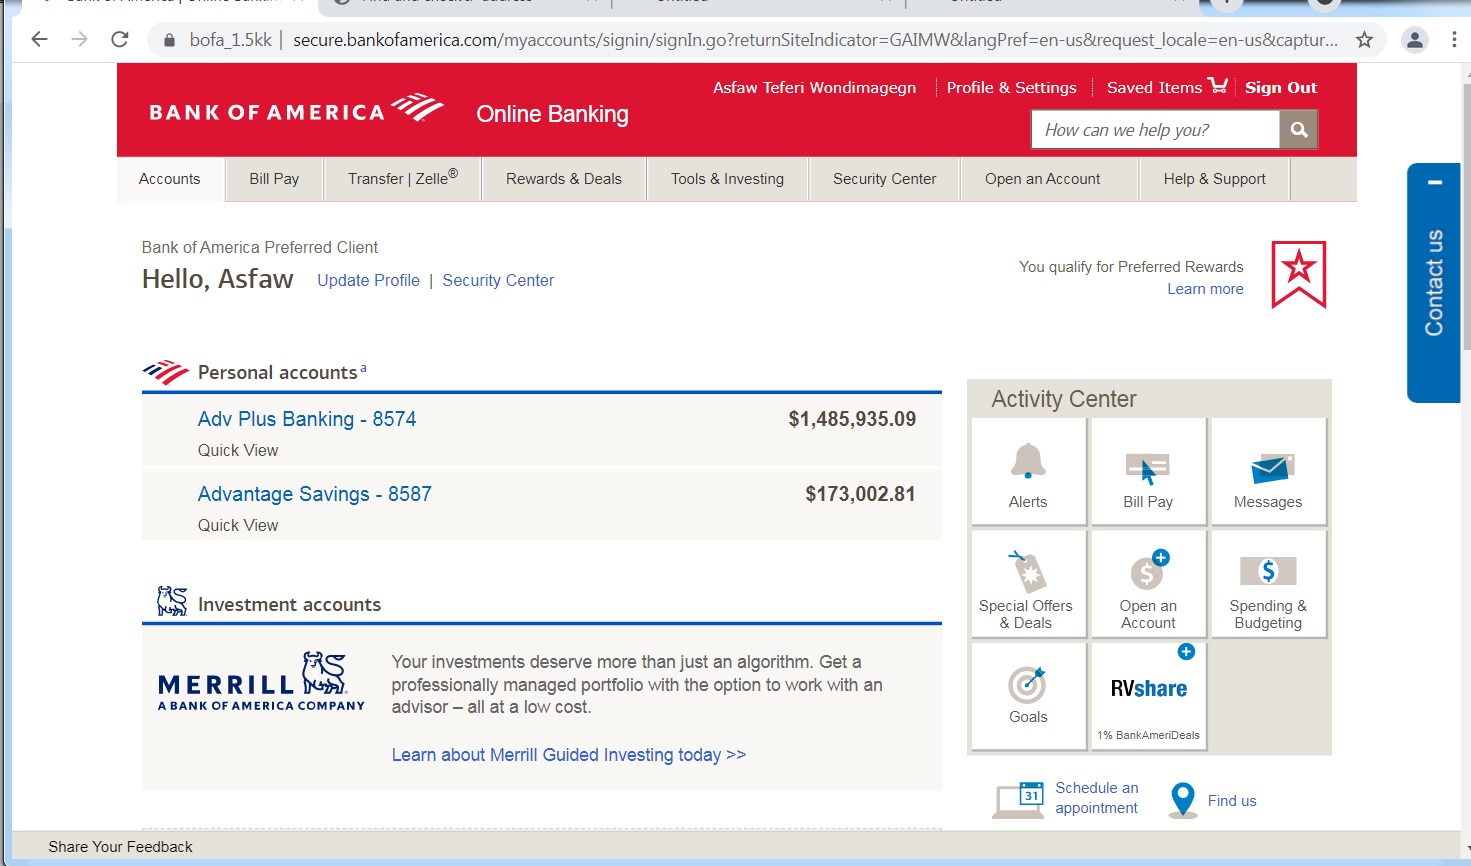Viewport: 1471px width, 866px height.
Task: Open the Contact us side tab
Action: [1434, 283]
